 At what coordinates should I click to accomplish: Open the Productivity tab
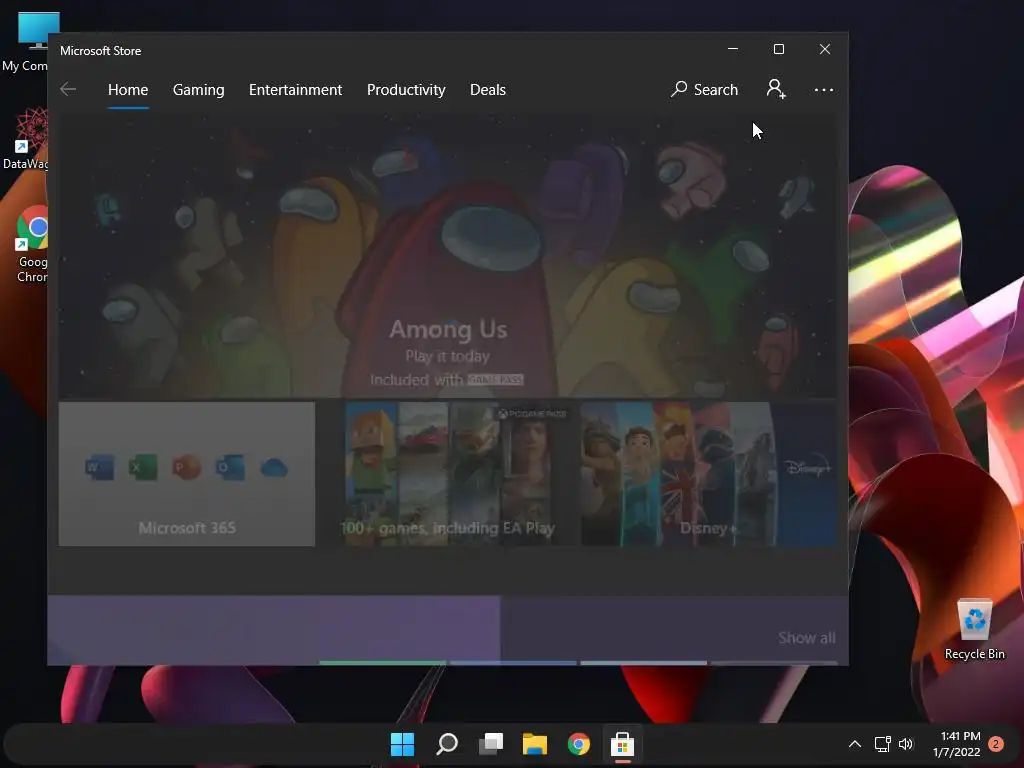(x=406, y=89)
